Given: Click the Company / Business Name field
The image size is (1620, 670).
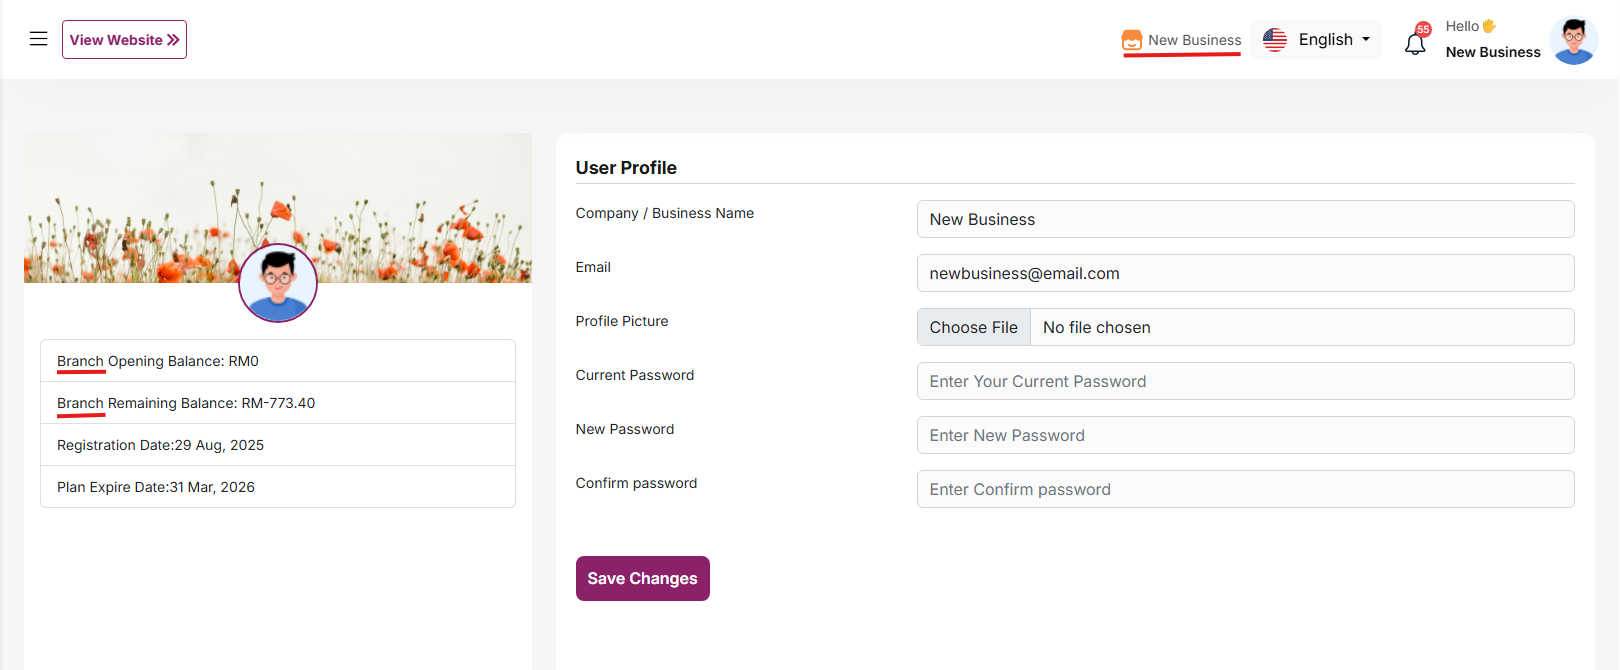Looking at the screenshot, I should pyautogui.click(x=1245, y=219).
